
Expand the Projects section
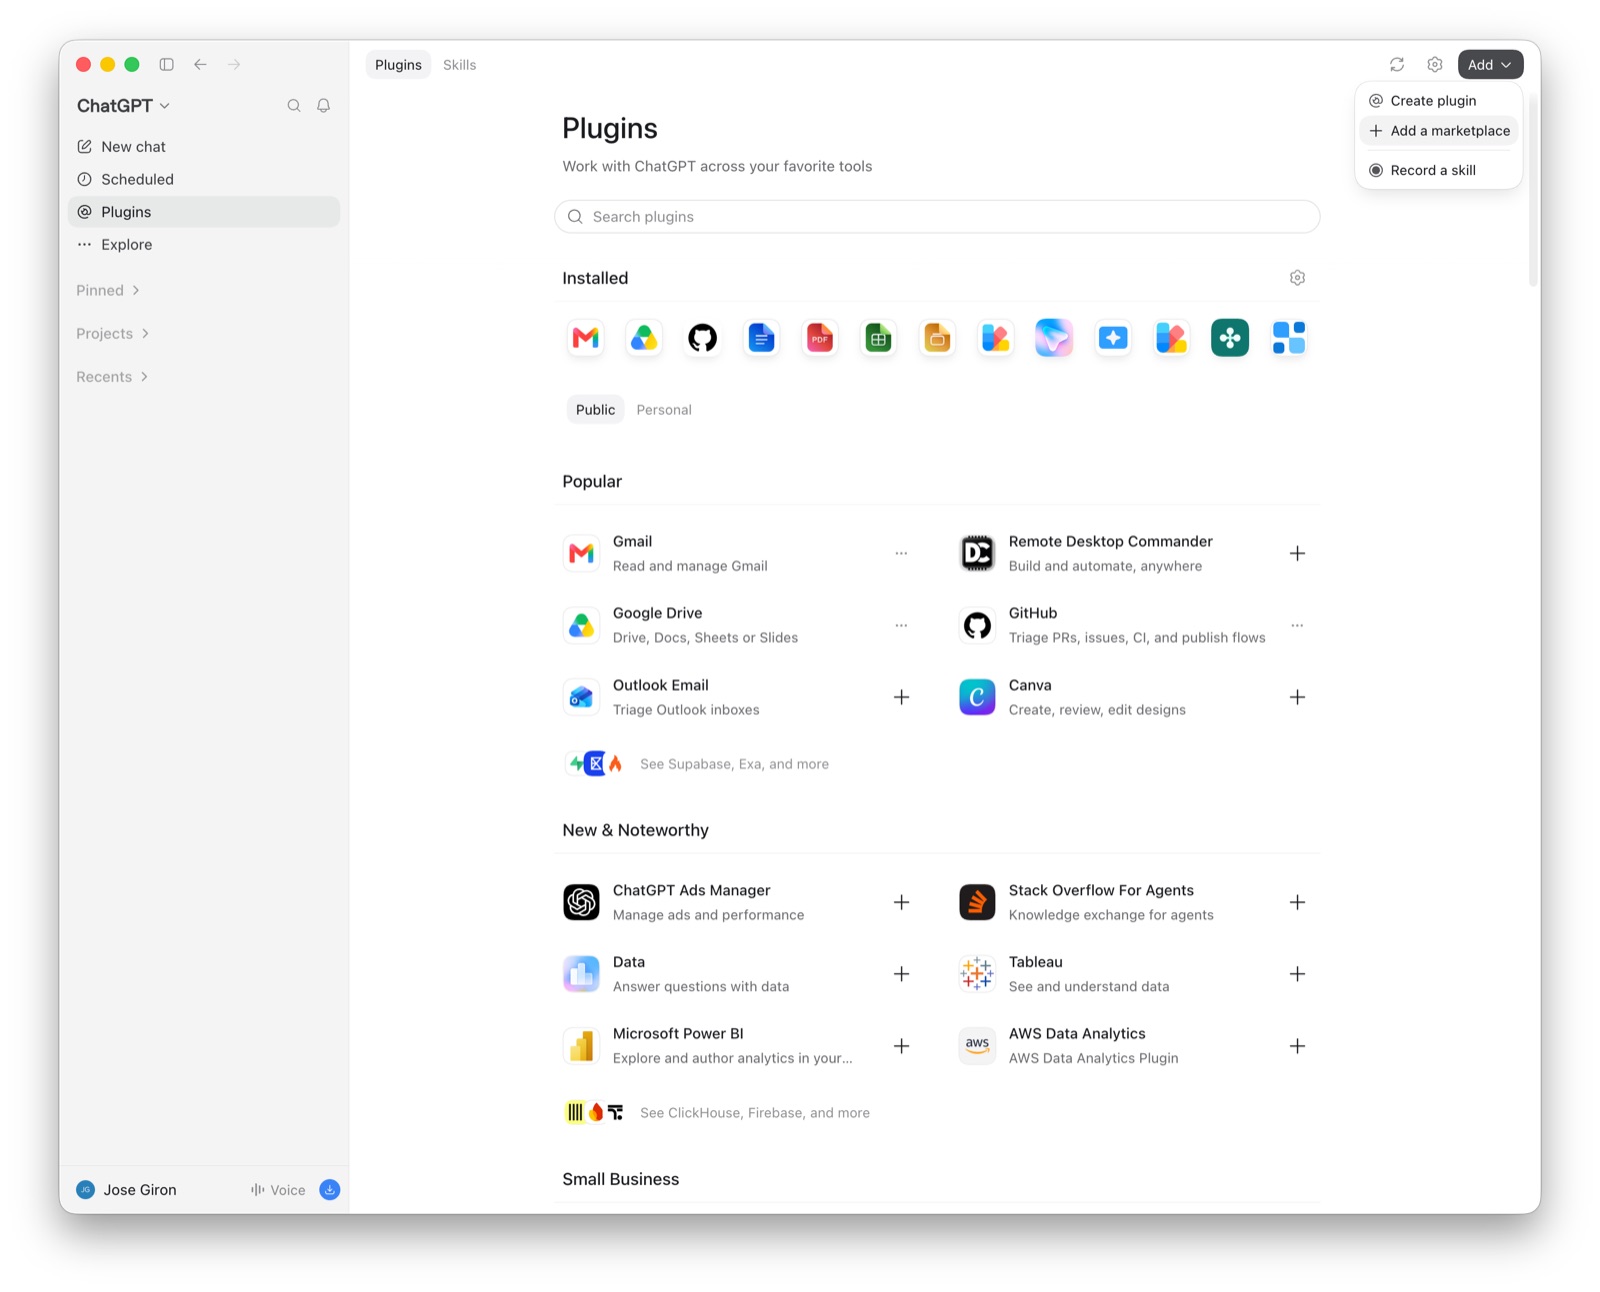click(x=112, y=333)
